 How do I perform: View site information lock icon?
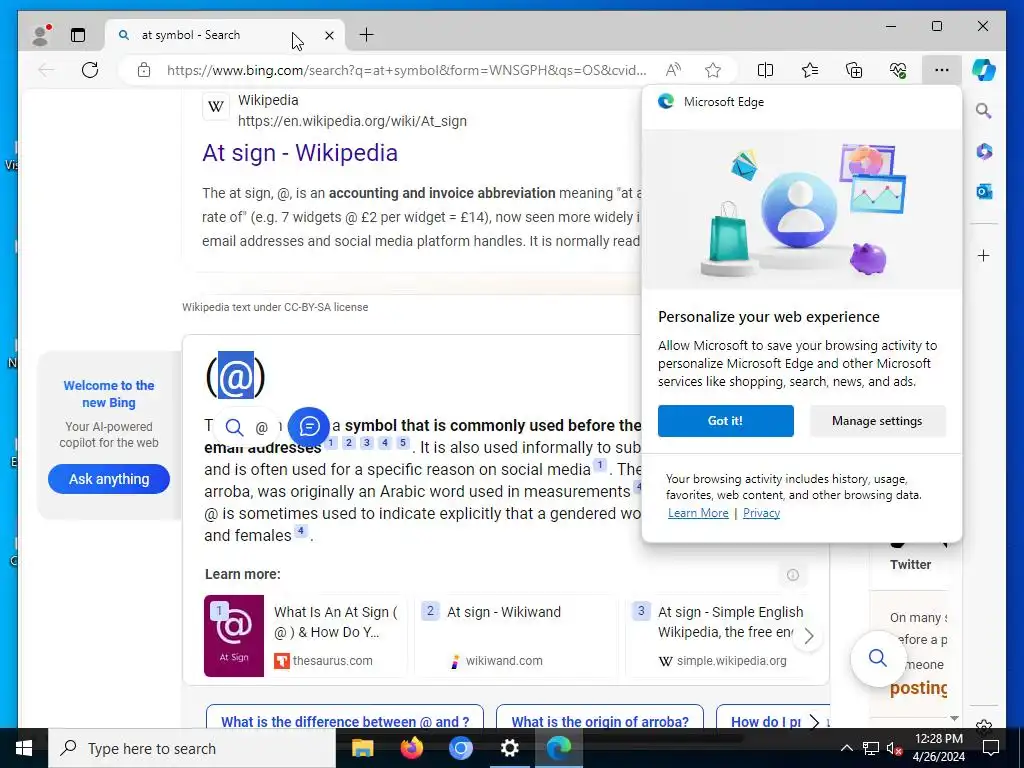click(x=144, y=70)
